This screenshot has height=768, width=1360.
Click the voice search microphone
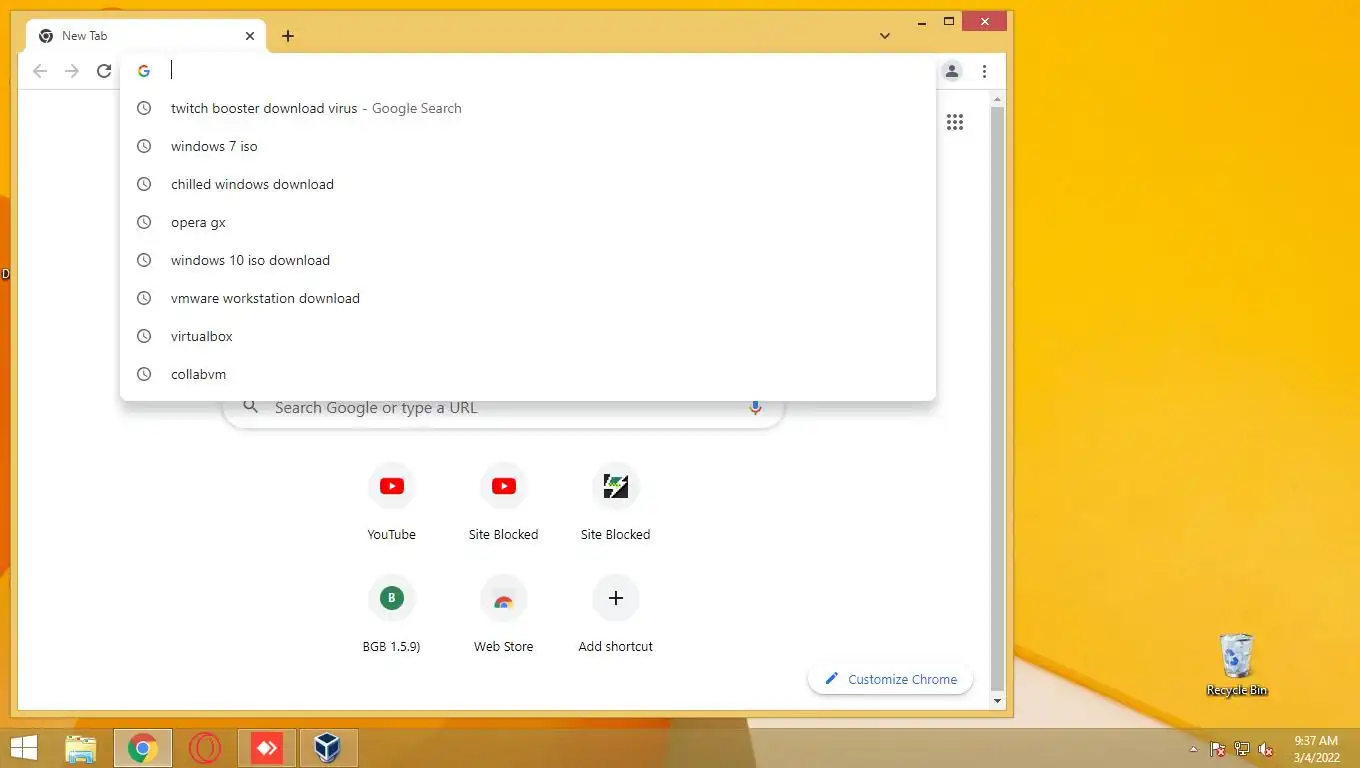tap(755, 408)
